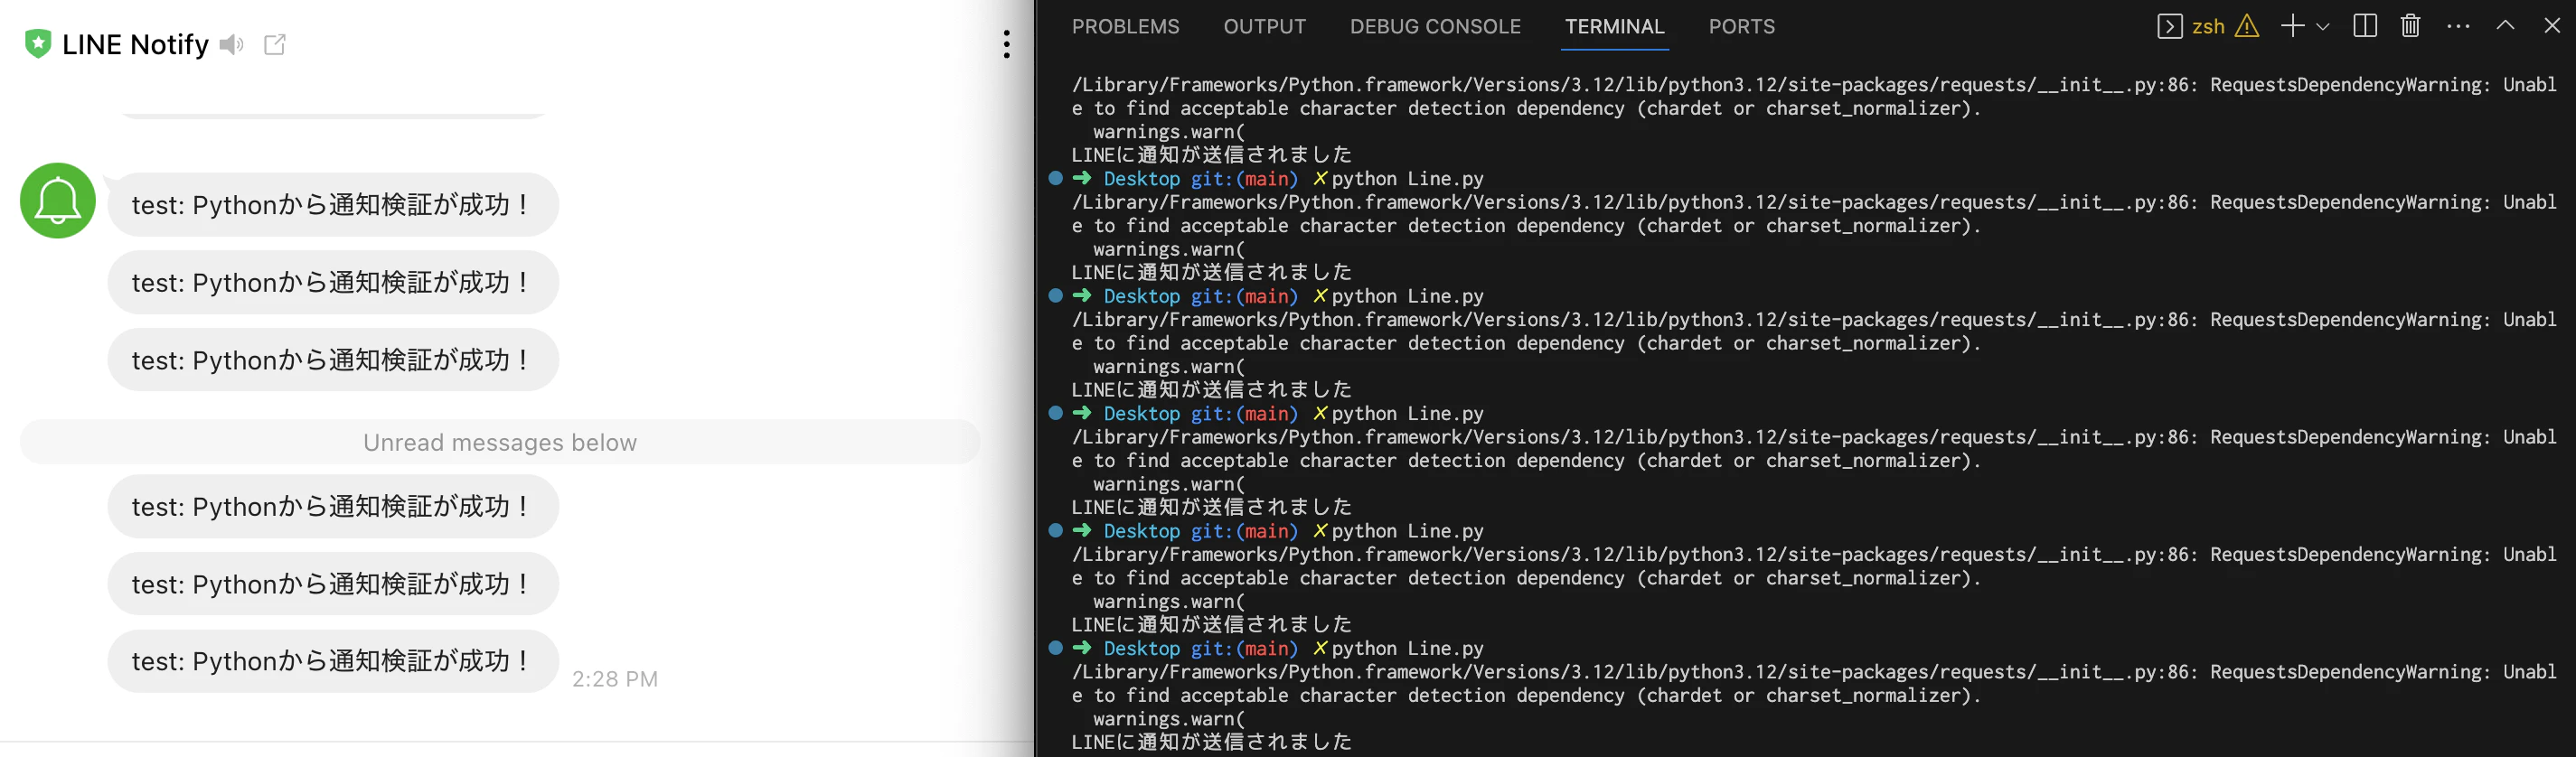The image size is (2576, 757).
Task: Create a new terminal with plus icon
Action: click(x=2292, y=26)
